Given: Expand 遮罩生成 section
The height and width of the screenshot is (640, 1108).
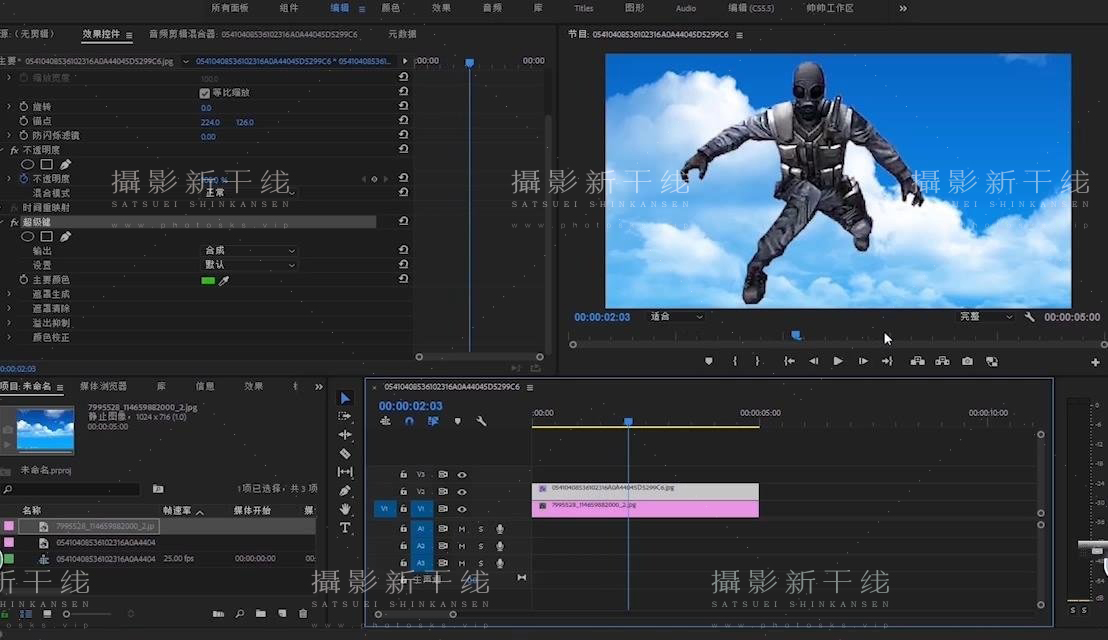Looking at the screenshot, I should (x=9, y=294).
